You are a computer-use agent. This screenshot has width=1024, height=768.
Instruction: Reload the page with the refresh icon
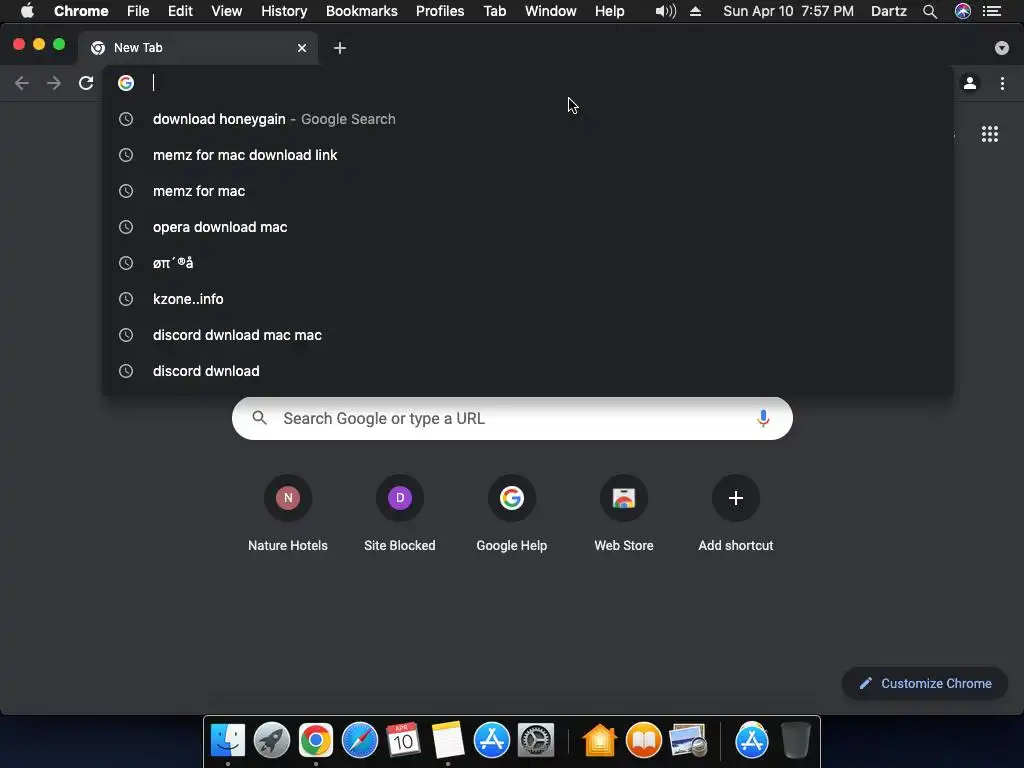click(86, 83)
